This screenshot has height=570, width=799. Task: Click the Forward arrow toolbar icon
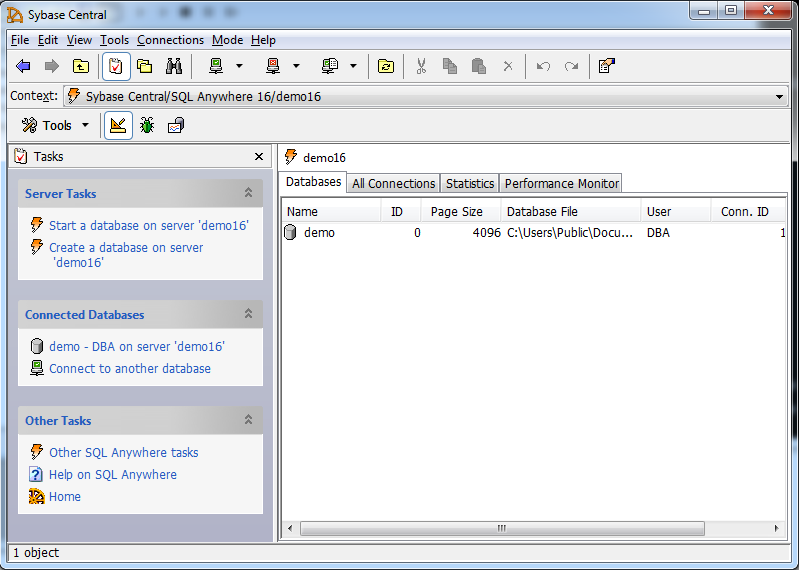52,66
